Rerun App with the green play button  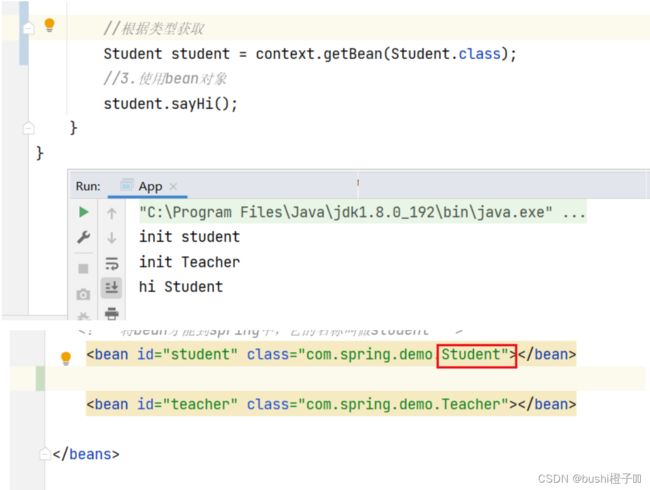(84, 212)
